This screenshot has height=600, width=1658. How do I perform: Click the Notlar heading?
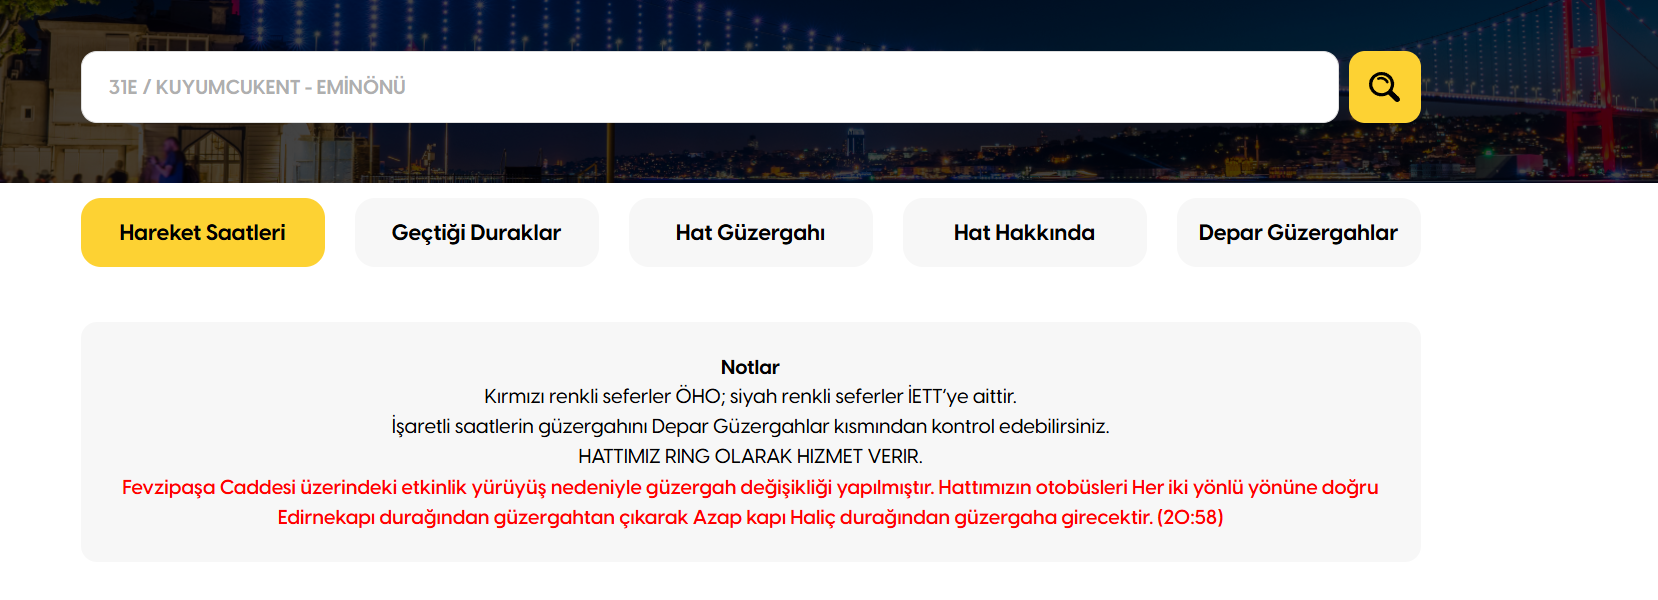[x=750, y=367]
